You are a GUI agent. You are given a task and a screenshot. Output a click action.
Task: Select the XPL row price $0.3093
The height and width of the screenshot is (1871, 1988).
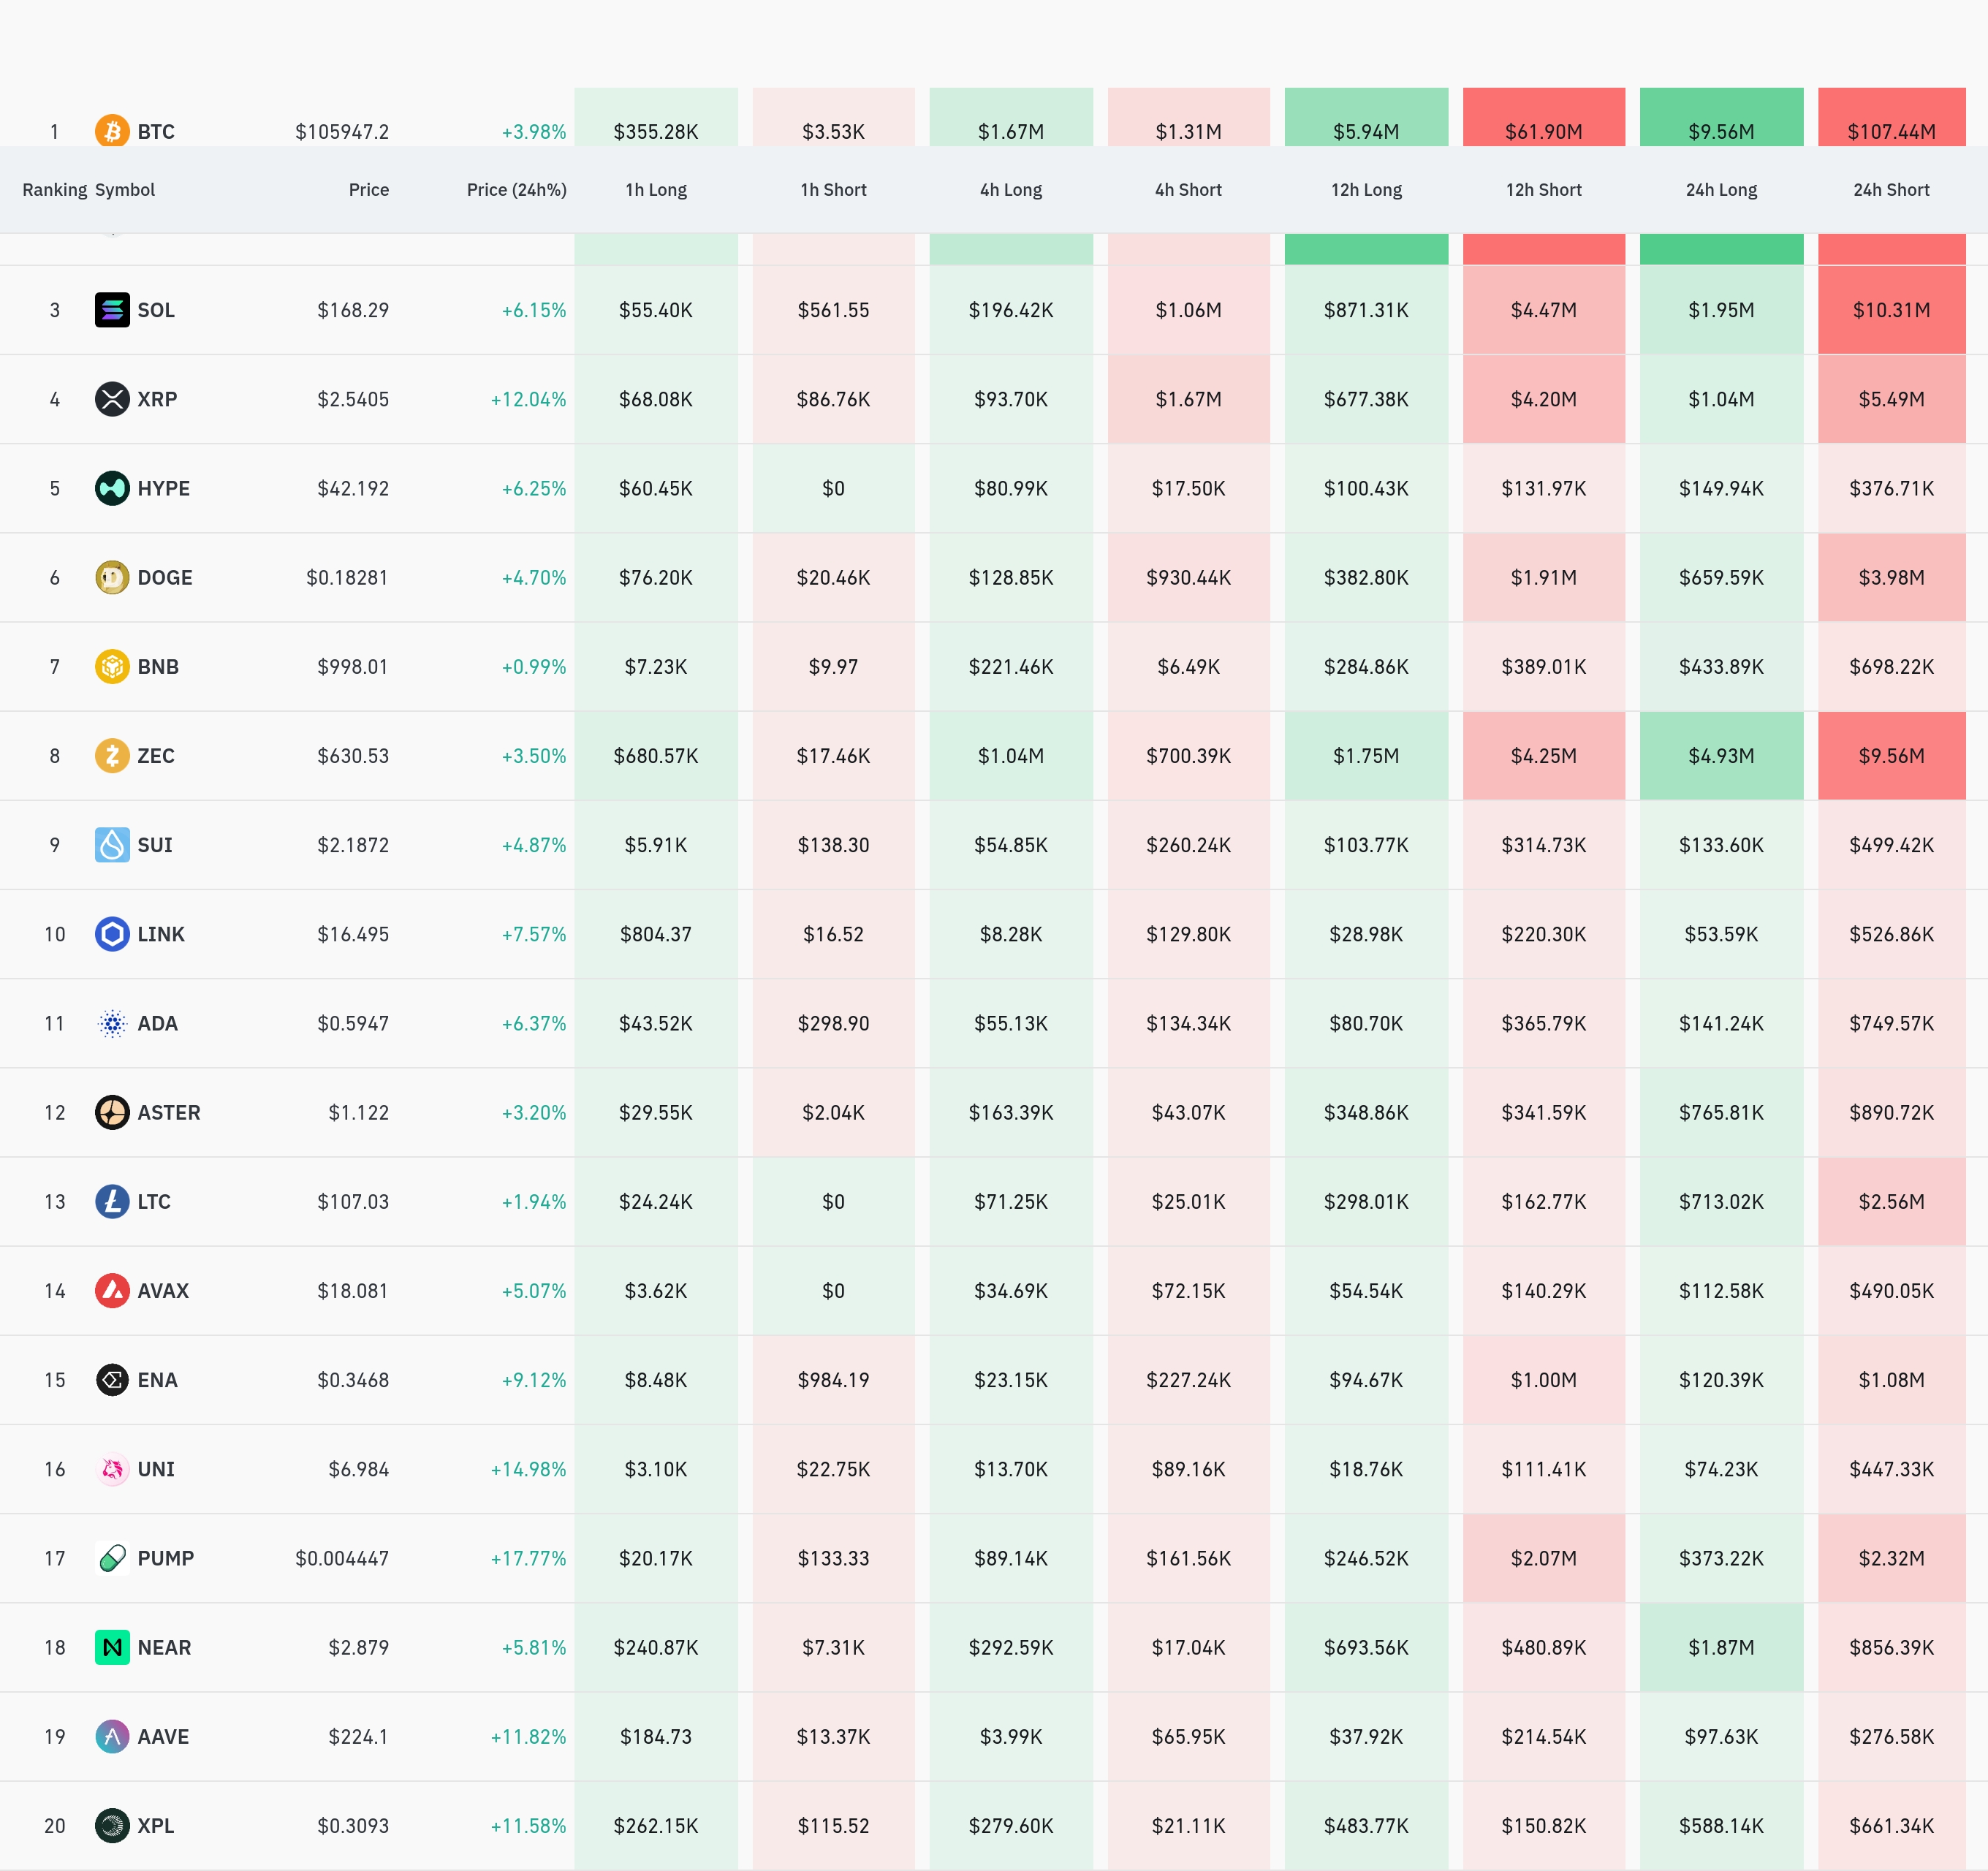352,1826
